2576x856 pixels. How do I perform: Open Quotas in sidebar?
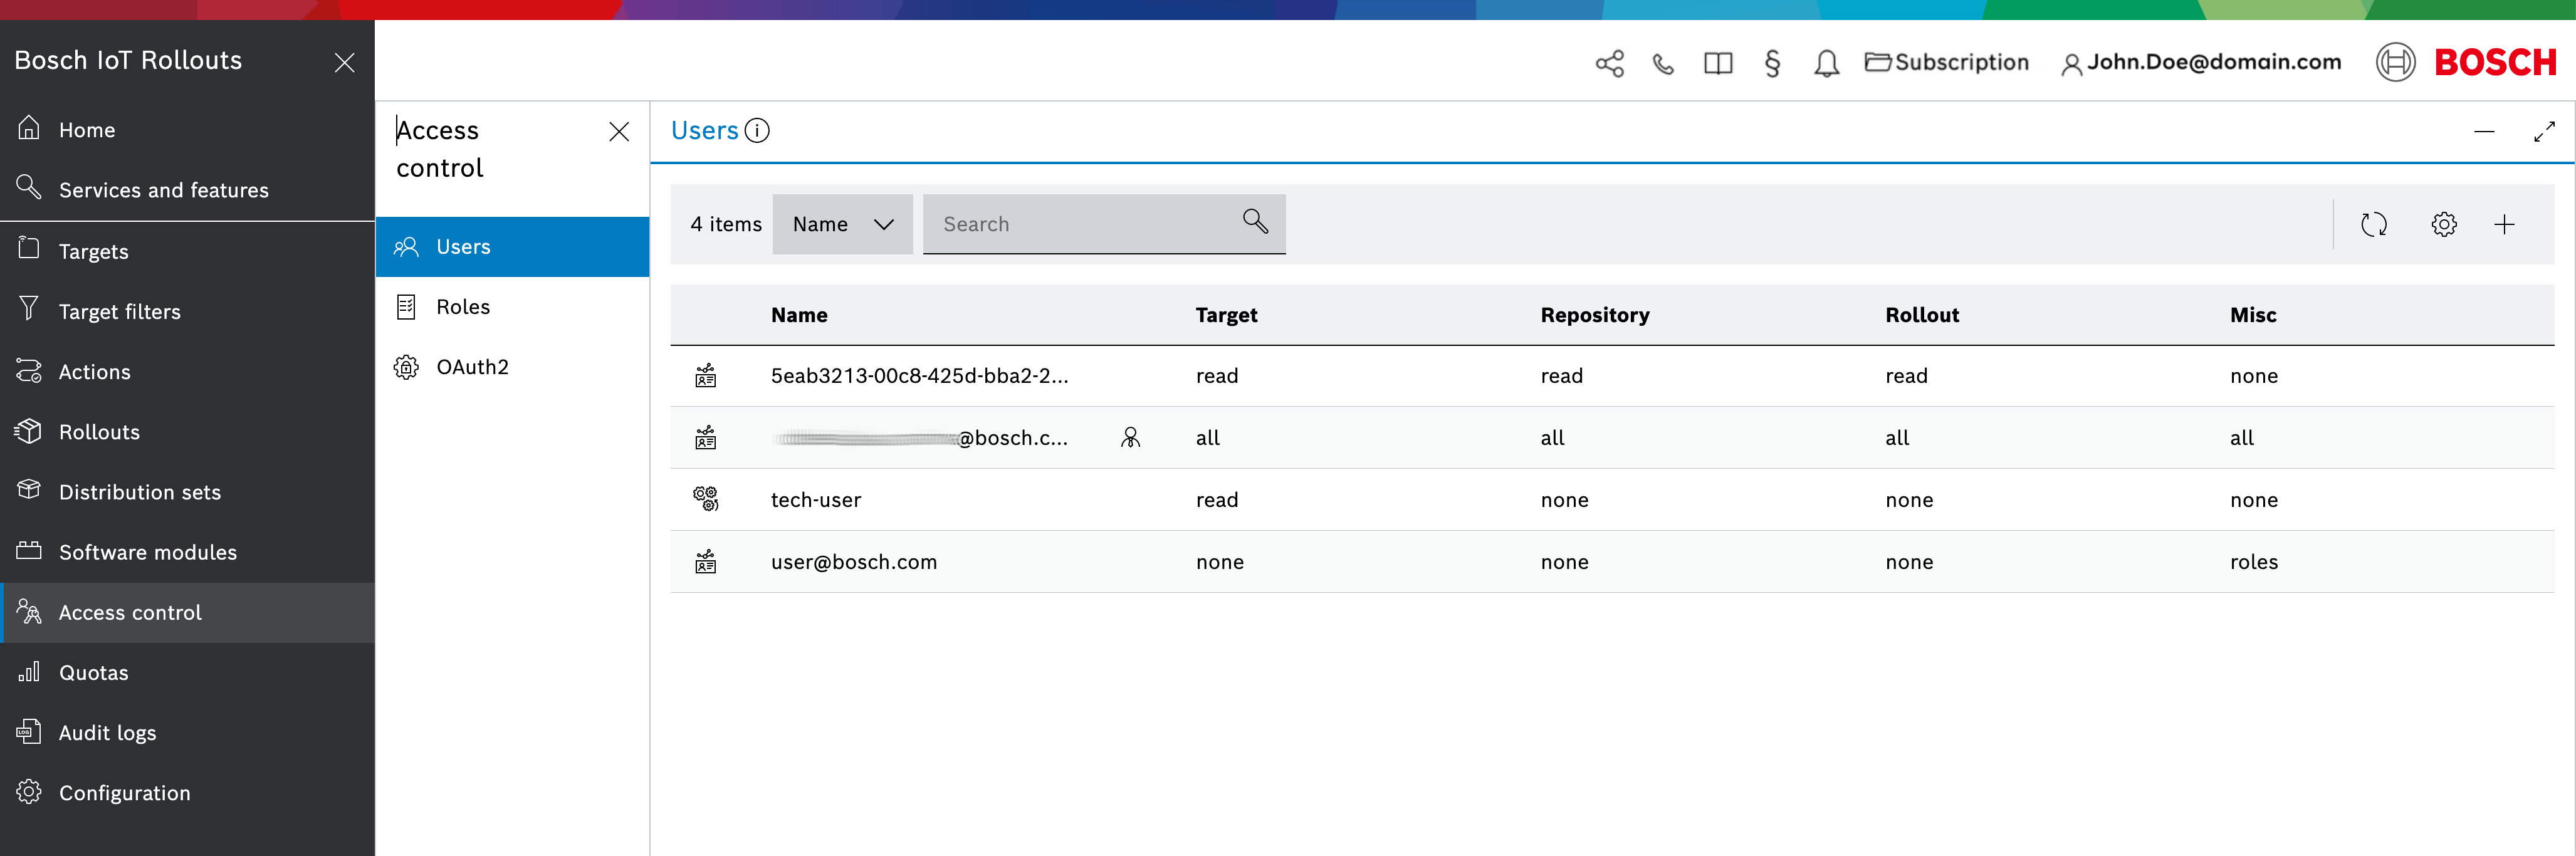187,672
